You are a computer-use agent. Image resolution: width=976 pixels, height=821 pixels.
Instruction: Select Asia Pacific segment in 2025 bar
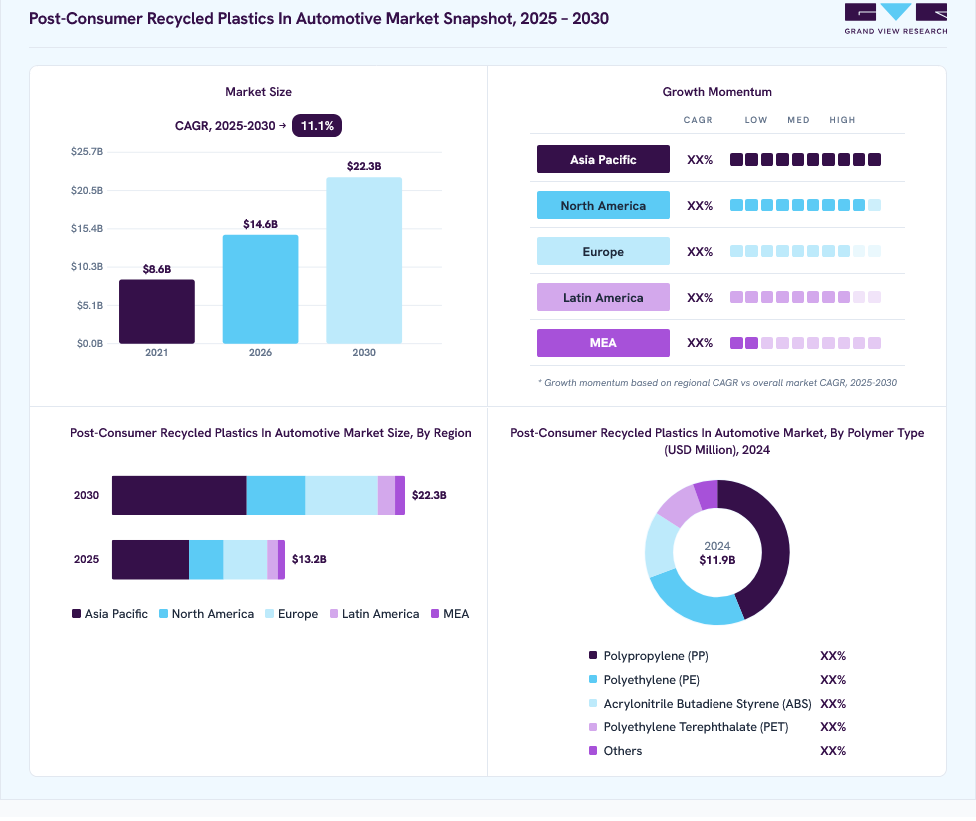tap(151, 560)
